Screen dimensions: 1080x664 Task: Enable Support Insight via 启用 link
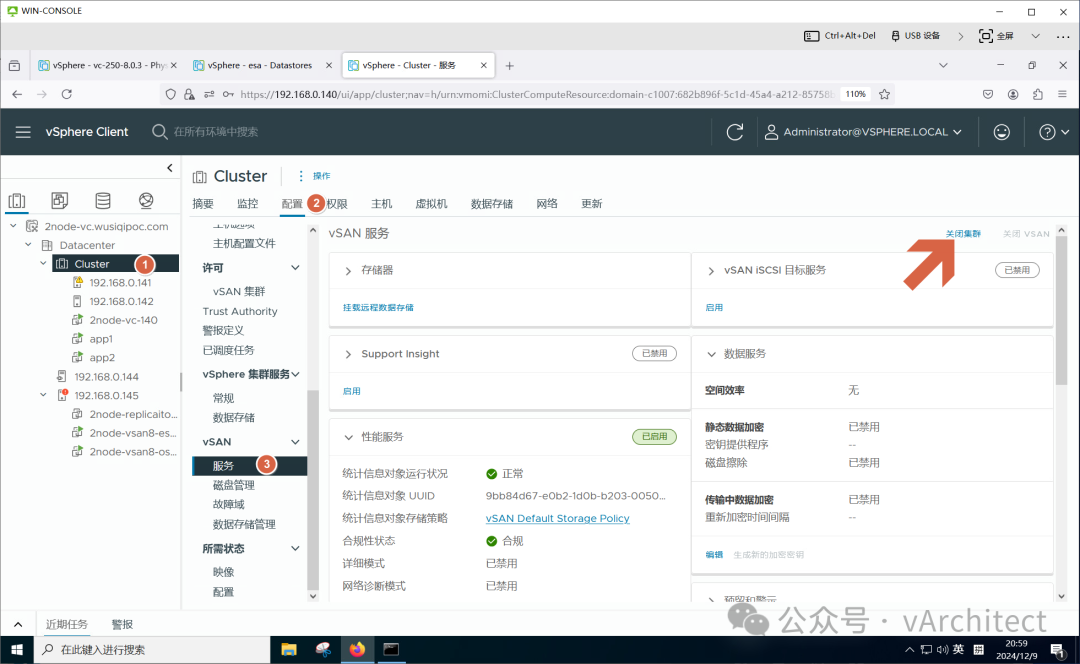(351, 391)
